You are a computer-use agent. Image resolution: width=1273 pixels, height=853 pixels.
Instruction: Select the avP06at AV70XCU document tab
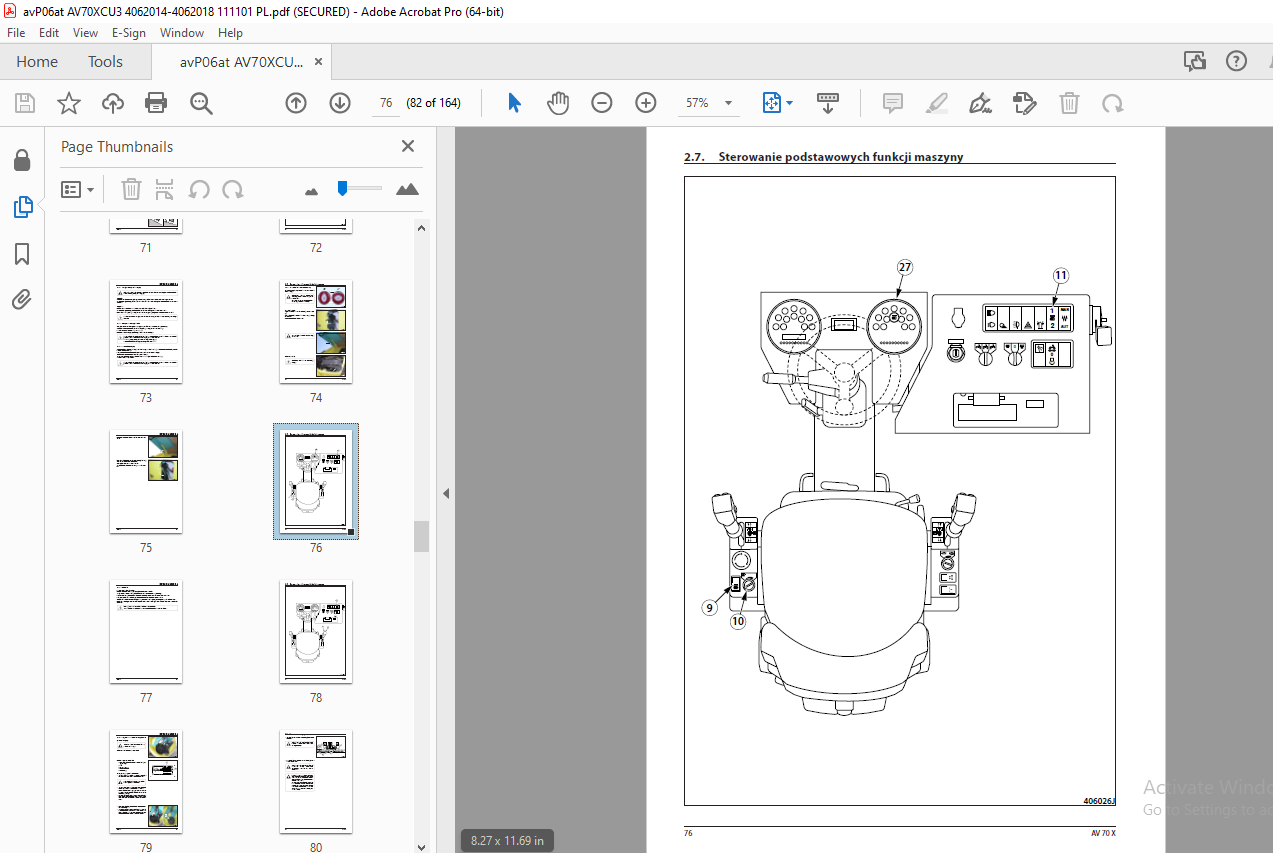click(241, 61)
